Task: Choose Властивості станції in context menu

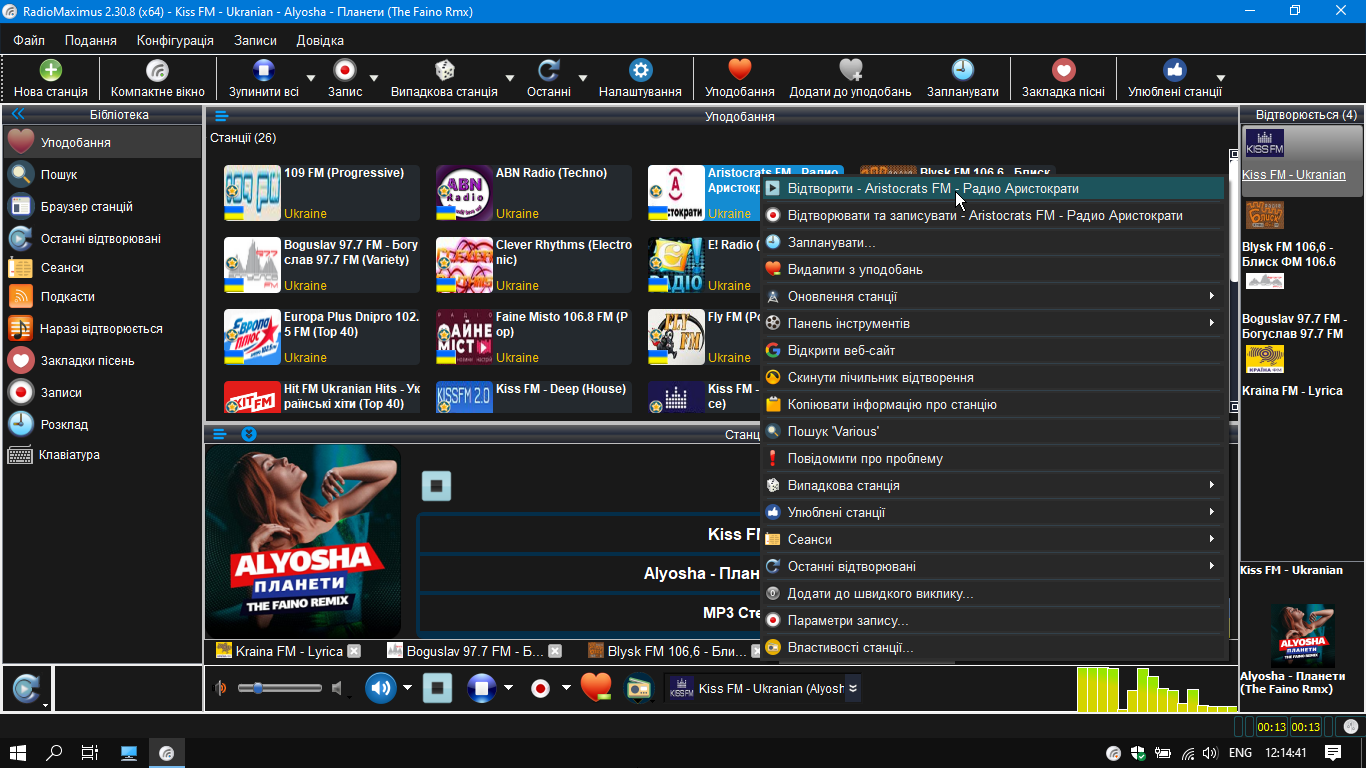Action: click(x=993, y=648)
